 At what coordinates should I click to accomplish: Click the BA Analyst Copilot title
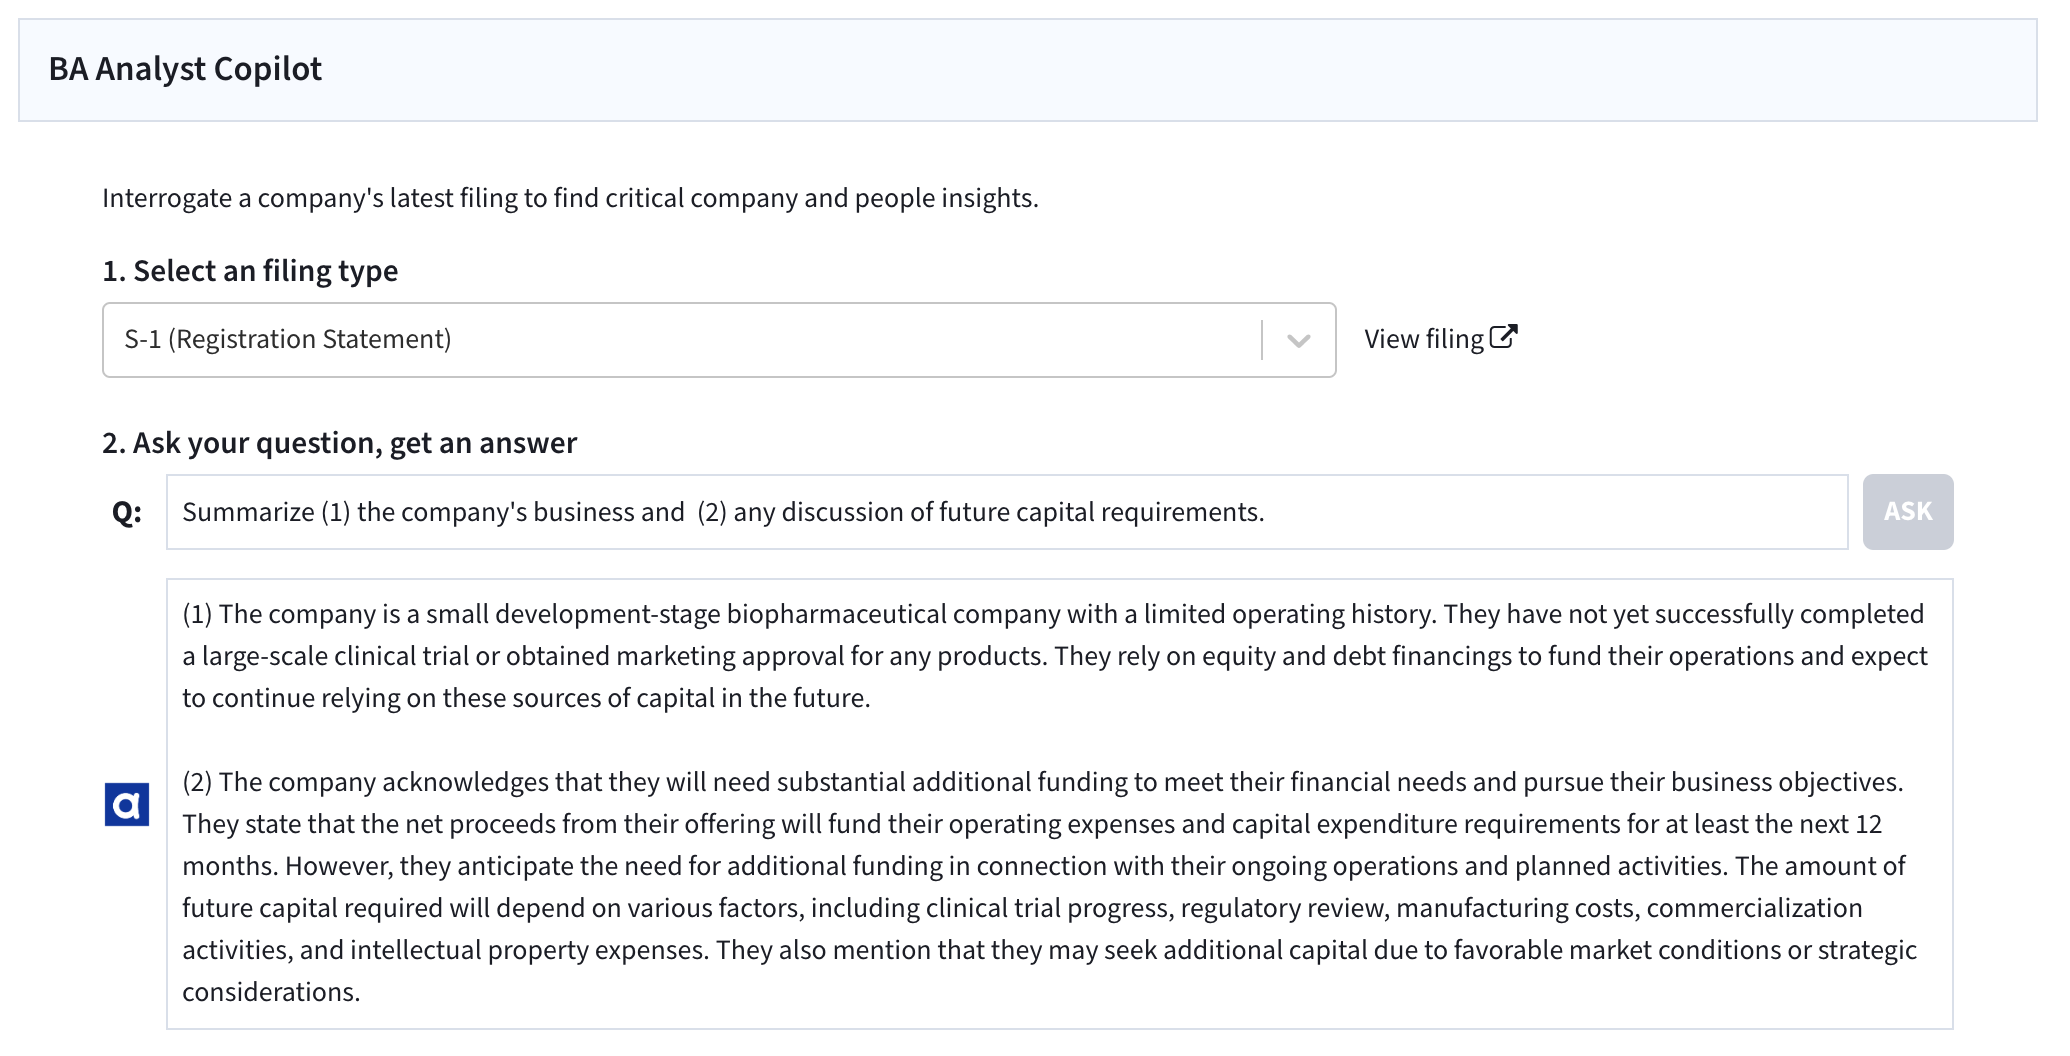click(x=185, y=69)
